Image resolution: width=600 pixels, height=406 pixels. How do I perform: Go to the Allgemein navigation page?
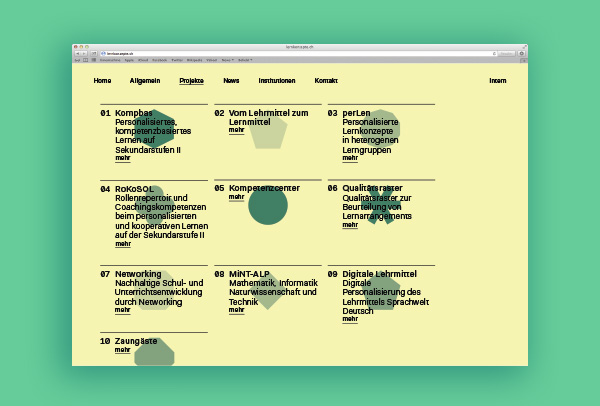point(145,80)
